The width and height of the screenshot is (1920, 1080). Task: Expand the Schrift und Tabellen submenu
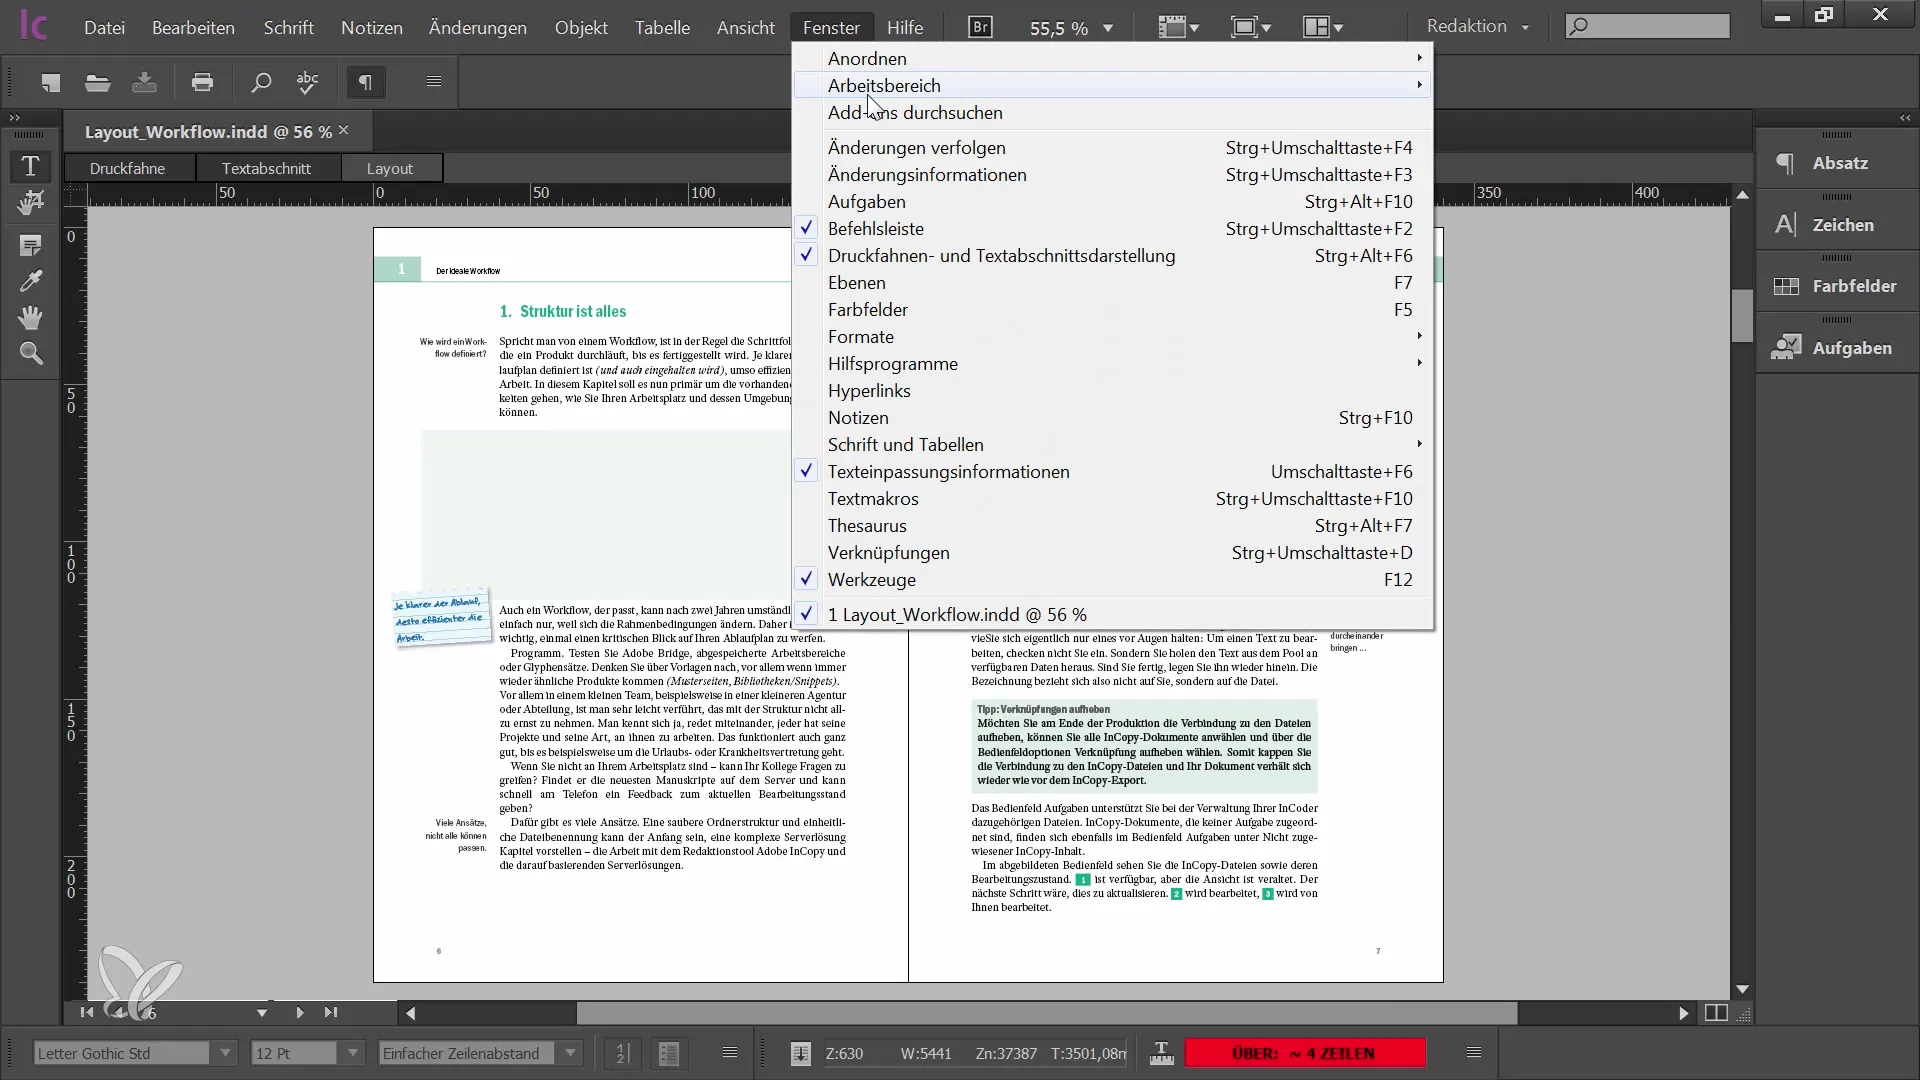click(906, 444)
